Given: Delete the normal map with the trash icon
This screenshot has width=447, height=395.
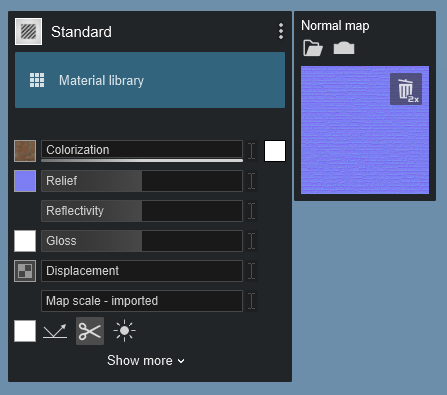Looking at the screenshot, I should tap(406, 89).
